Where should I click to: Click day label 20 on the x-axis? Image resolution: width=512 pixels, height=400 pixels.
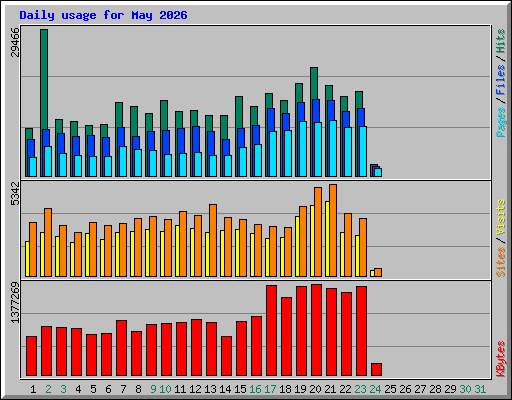point(315,389)
